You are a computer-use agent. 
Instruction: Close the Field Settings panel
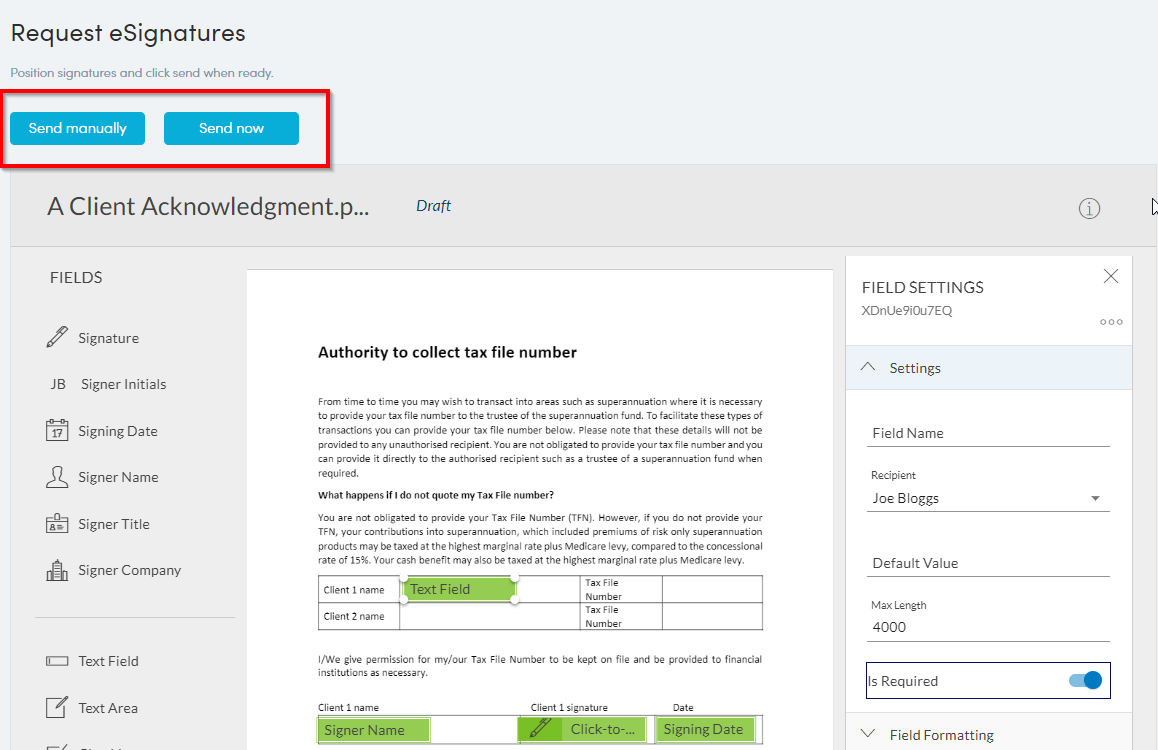coord(1111,276)
